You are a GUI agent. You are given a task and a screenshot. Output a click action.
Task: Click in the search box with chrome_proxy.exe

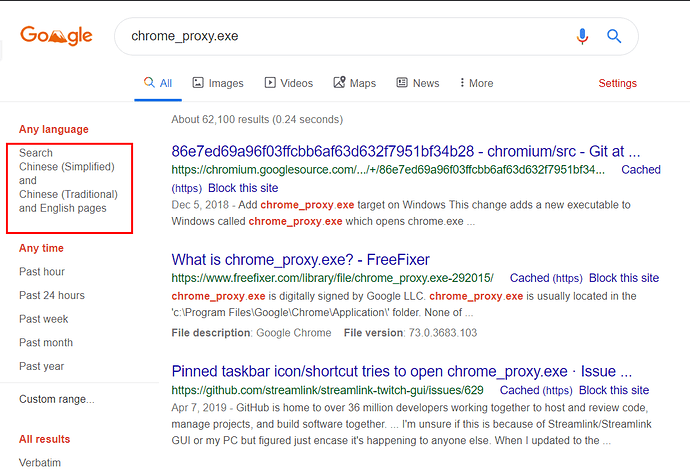340,37
